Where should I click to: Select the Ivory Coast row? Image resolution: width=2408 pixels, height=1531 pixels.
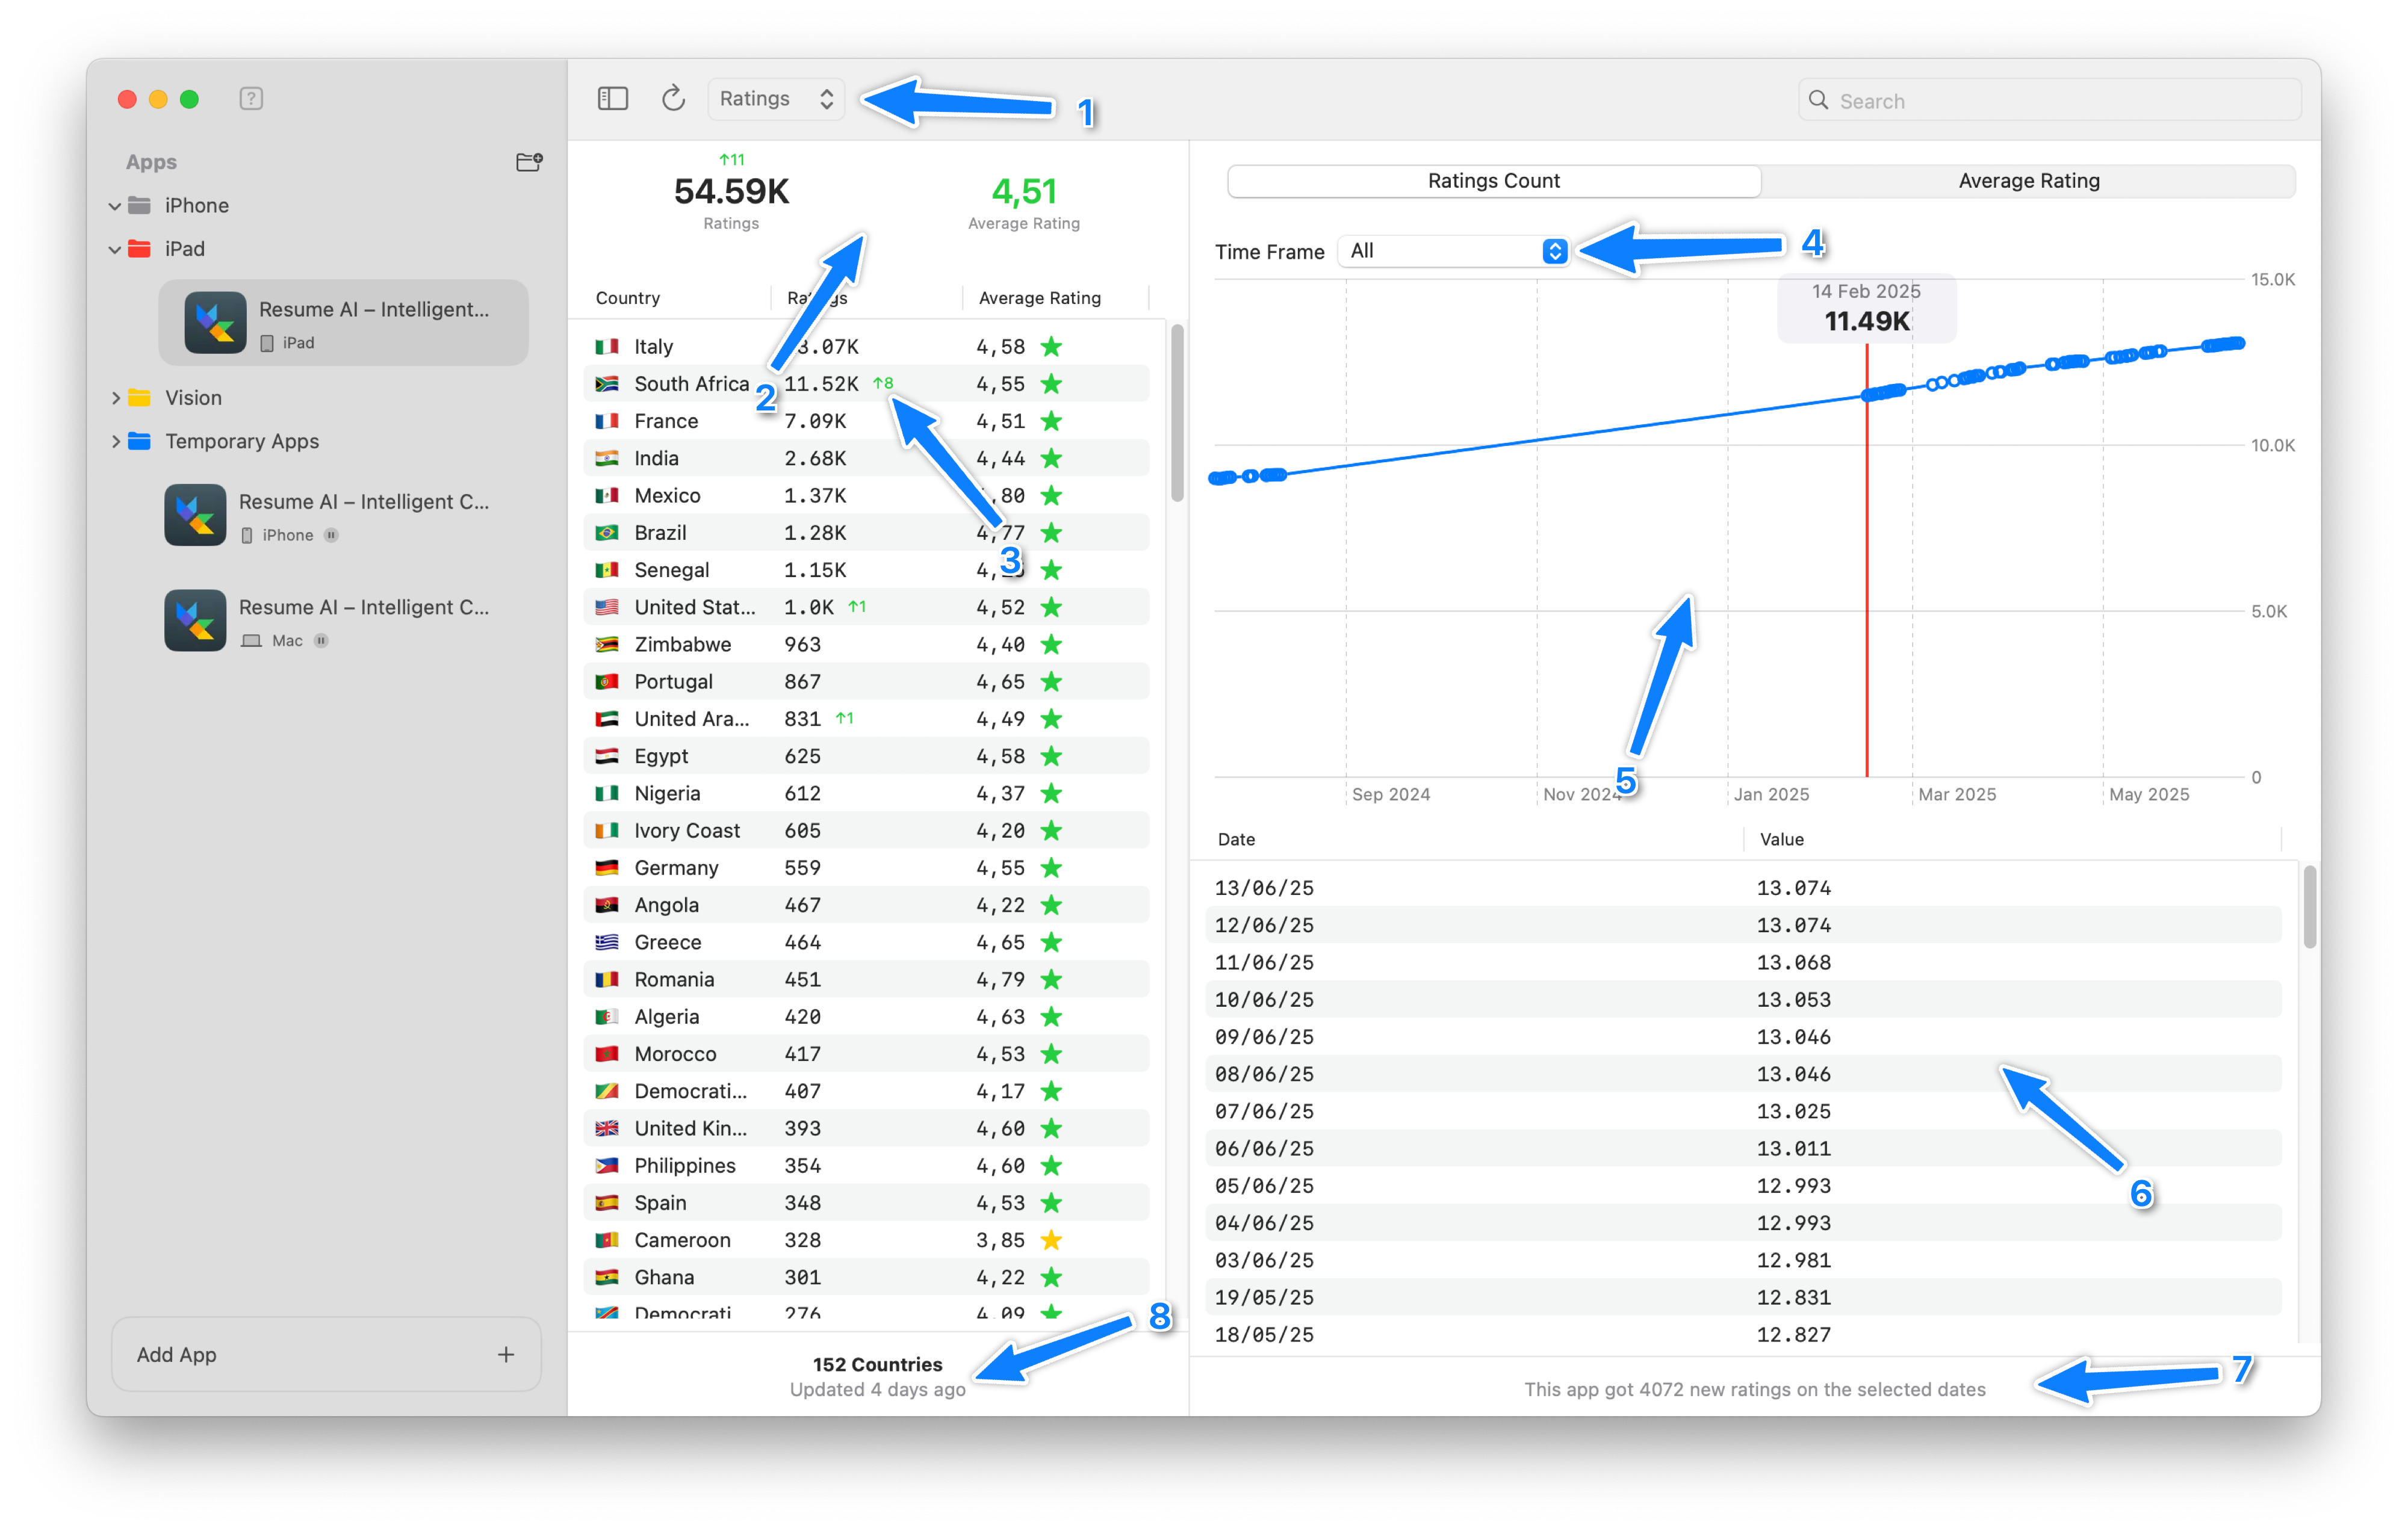pyautogui.click(x=866, y=831)
